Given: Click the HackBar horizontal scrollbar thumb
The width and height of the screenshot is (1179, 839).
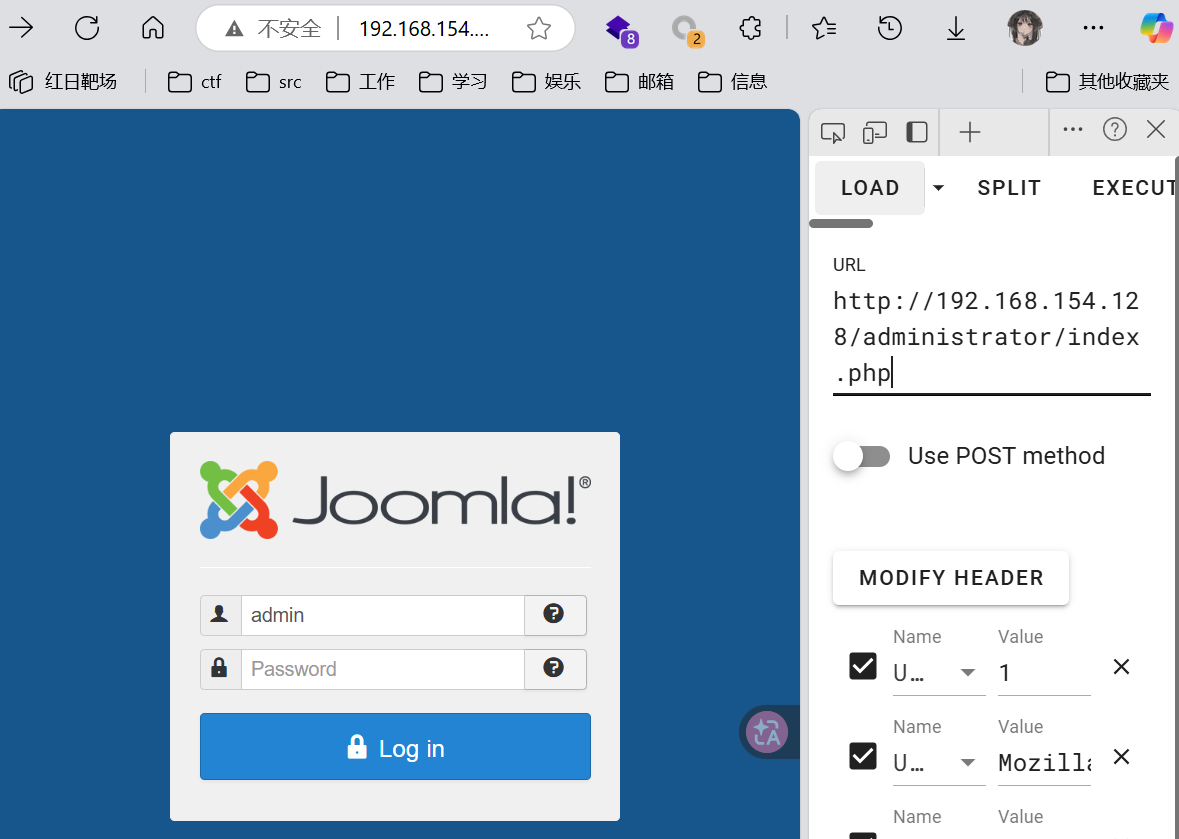Looking at the screenshot, I should 841,223.
